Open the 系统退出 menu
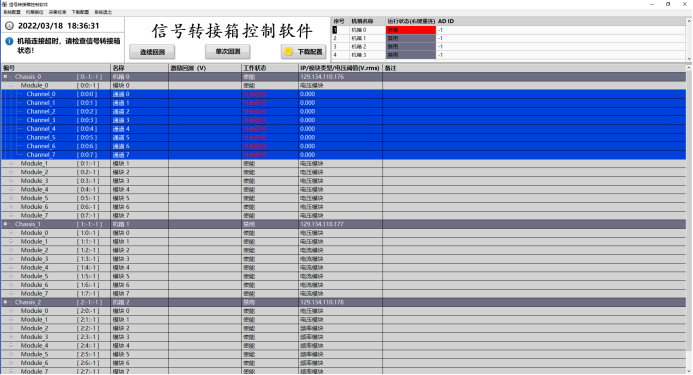693x375 pixels. tap(103, 12)
